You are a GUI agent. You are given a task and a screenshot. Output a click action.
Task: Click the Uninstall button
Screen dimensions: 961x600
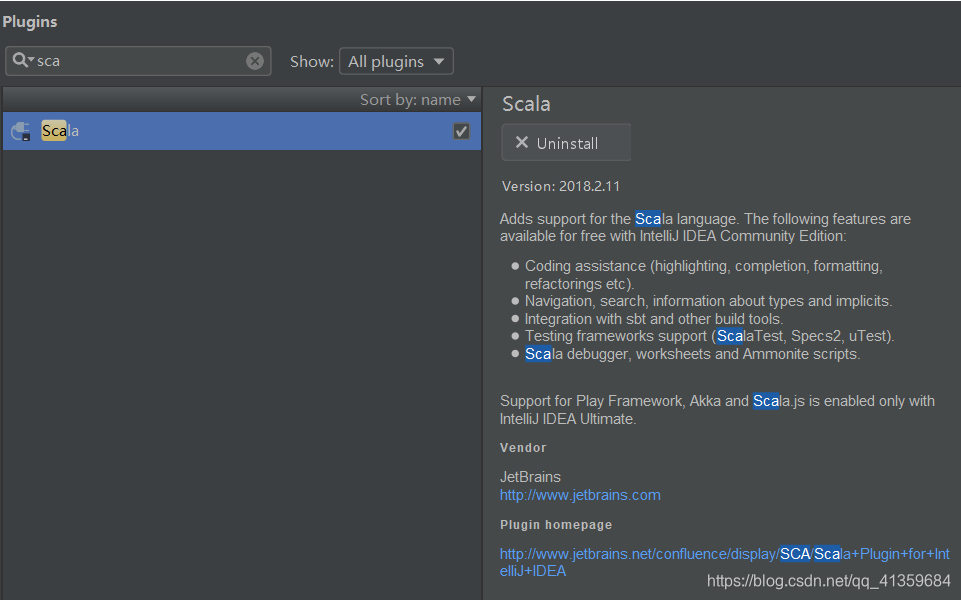click(x=565, y=141)
